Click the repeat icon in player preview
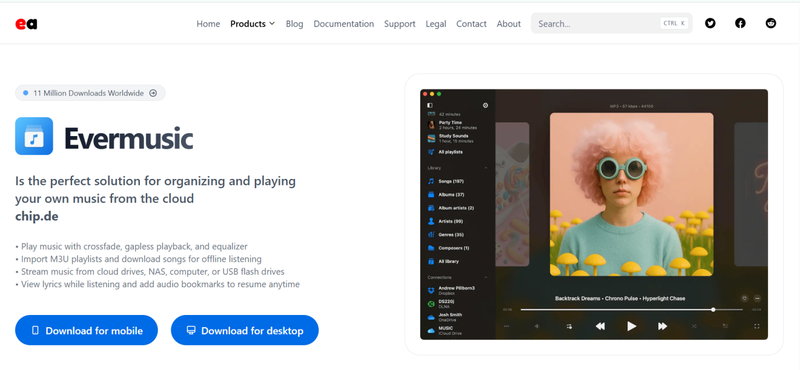 click(x=569, y=326)
